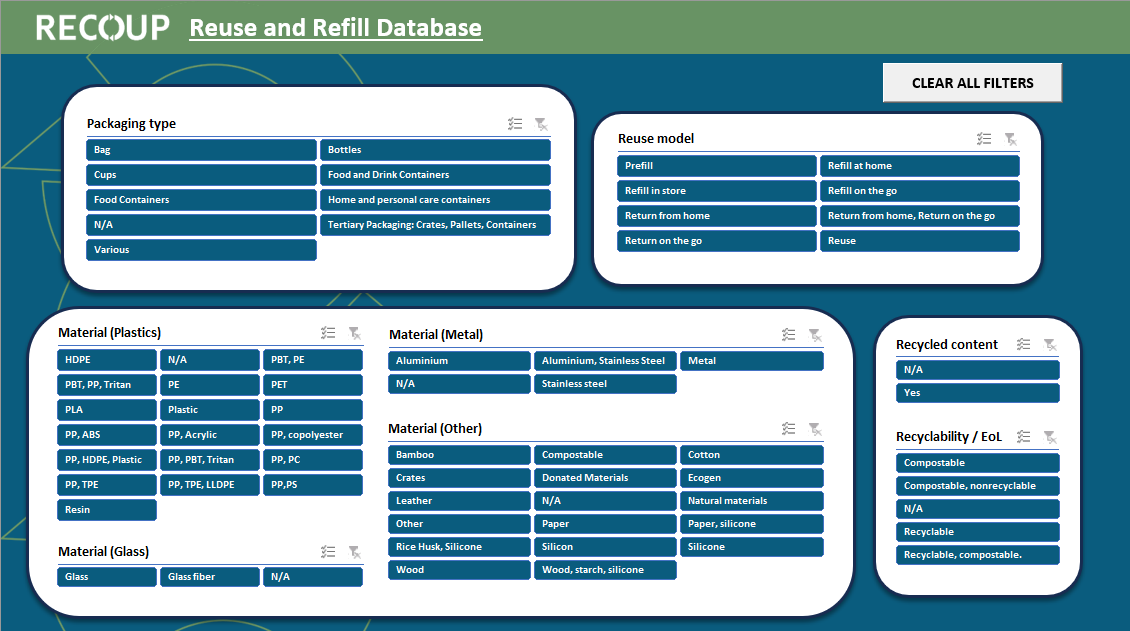
Task: Select Recyclable end-of-life option
Action: point(978,532)
